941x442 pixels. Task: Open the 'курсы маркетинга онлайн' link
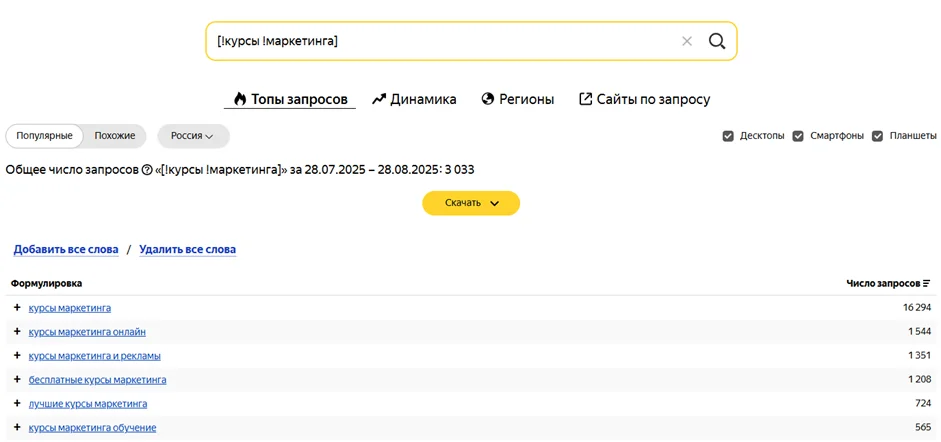tap(87, 332)
